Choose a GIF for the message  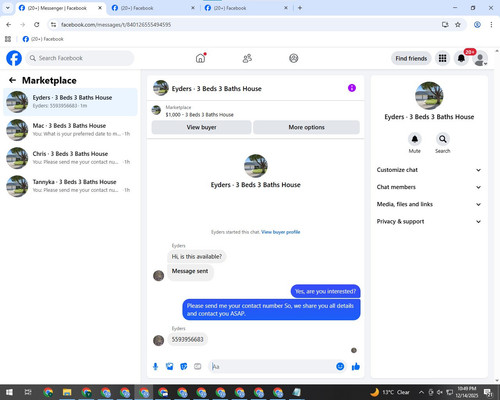click(x=198, y=367)
